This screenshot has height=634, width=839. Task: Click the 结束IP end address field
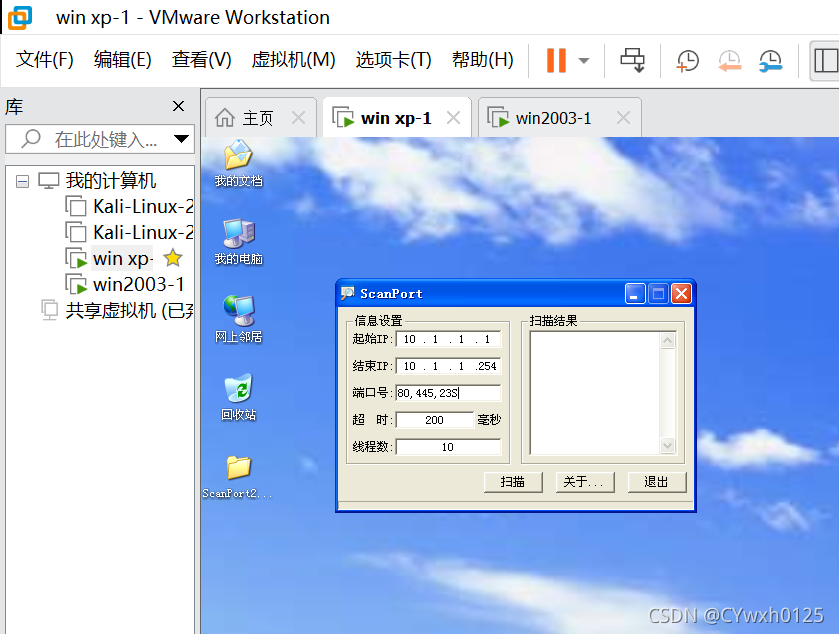coord(448,366)
